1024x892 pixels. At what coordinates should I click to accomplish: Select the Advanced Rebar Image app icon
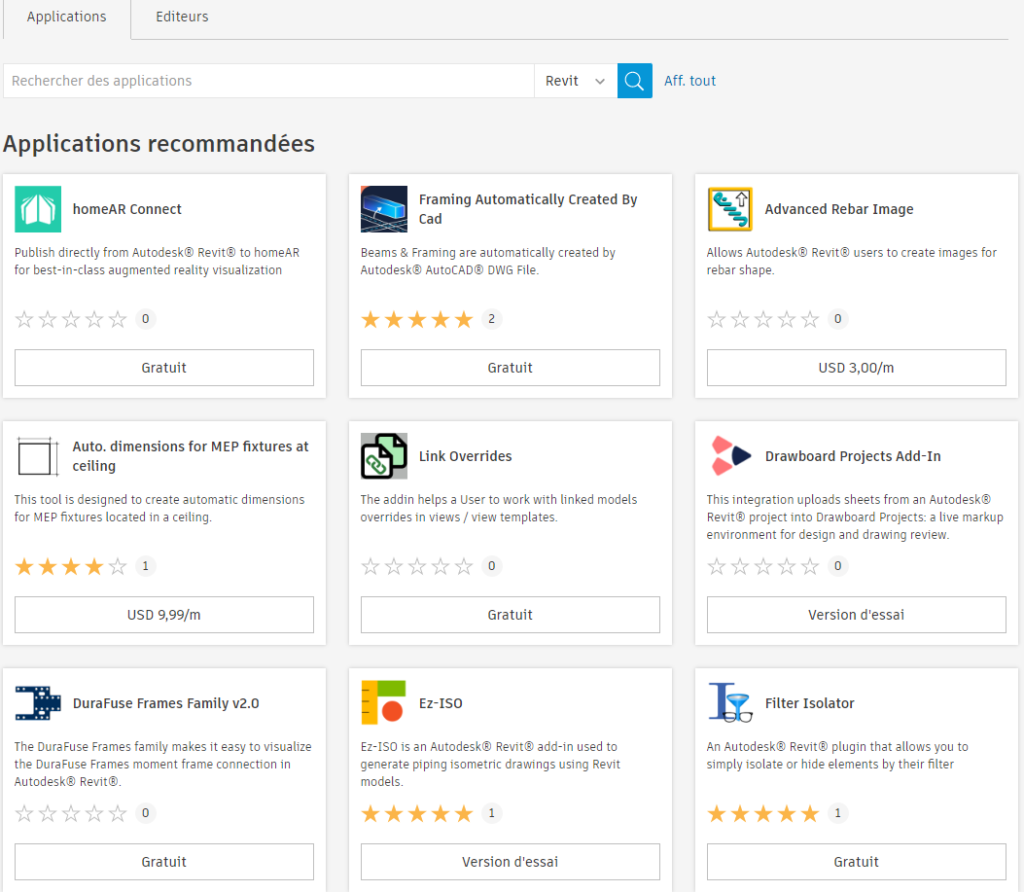731,208
